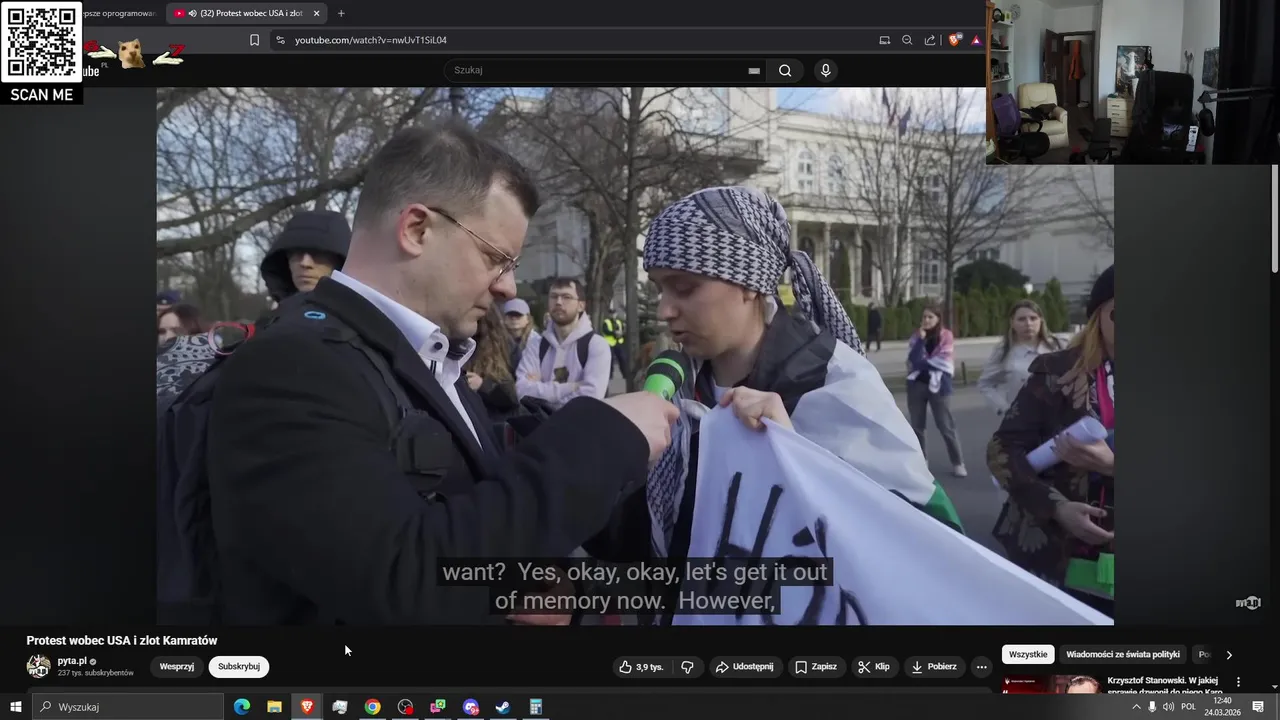Select Wiadomości ze świata polityki chip

tap(1123, 655)
